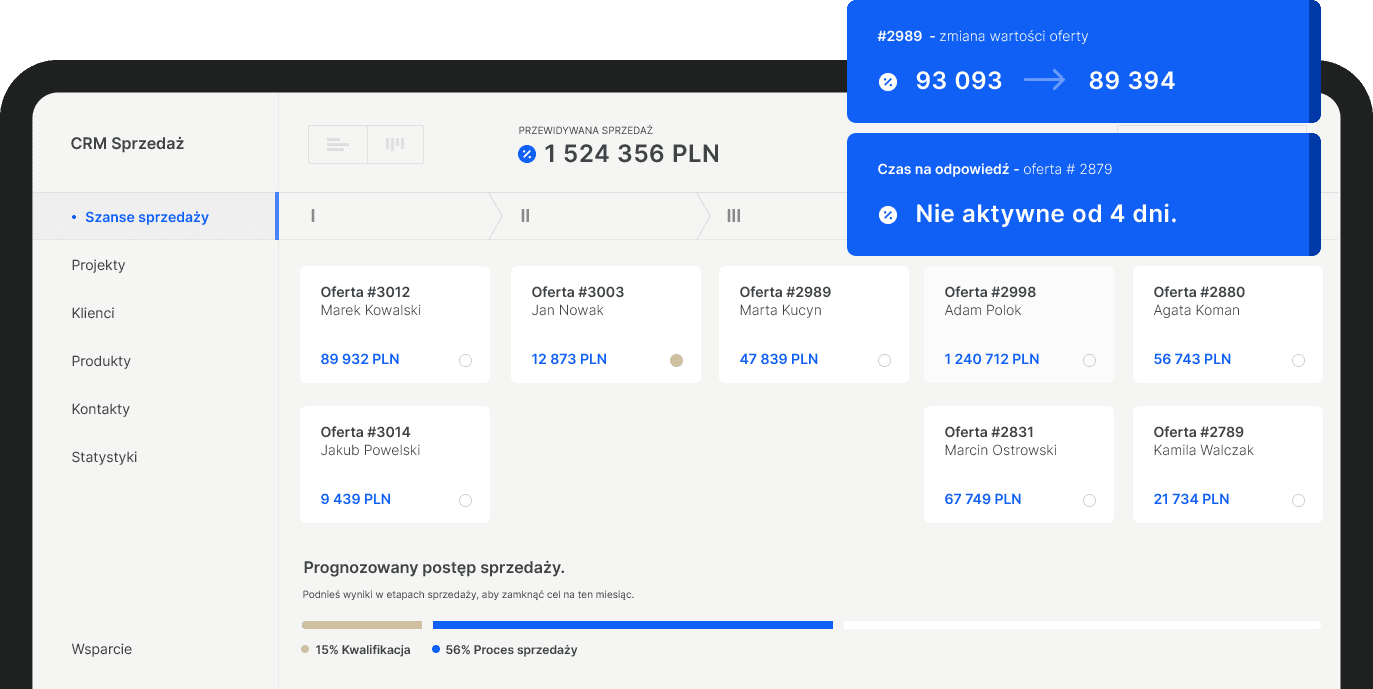Mark the status circle on Oferta #2789
The image size is (1373, 689).
point(1298,501)
